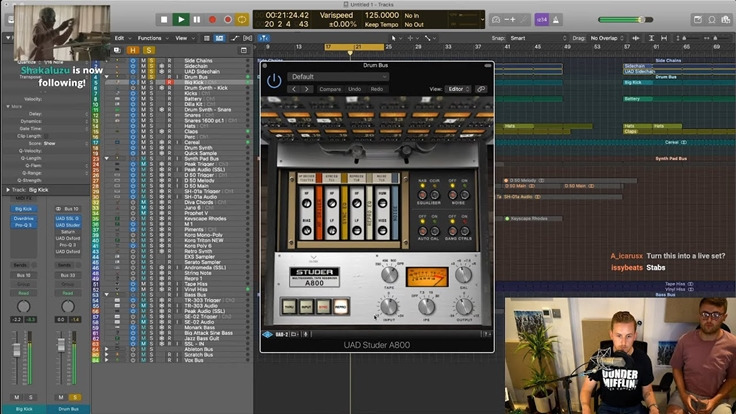The image size is (736, 414).
Task: Toggle the orange Hide H button
Action: 131,50
